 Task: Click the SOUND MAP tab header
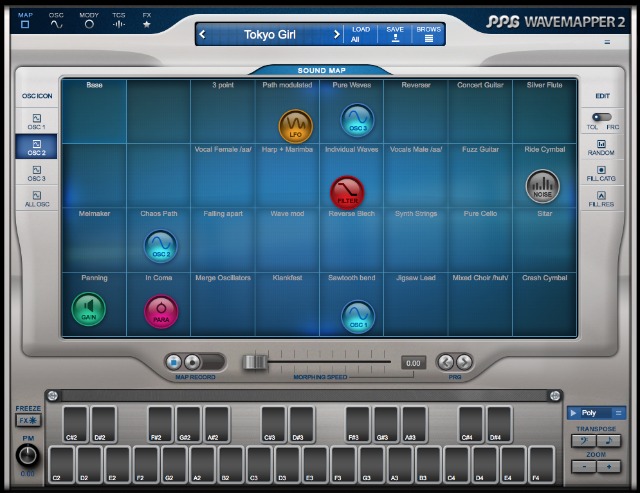coord(321,70)
